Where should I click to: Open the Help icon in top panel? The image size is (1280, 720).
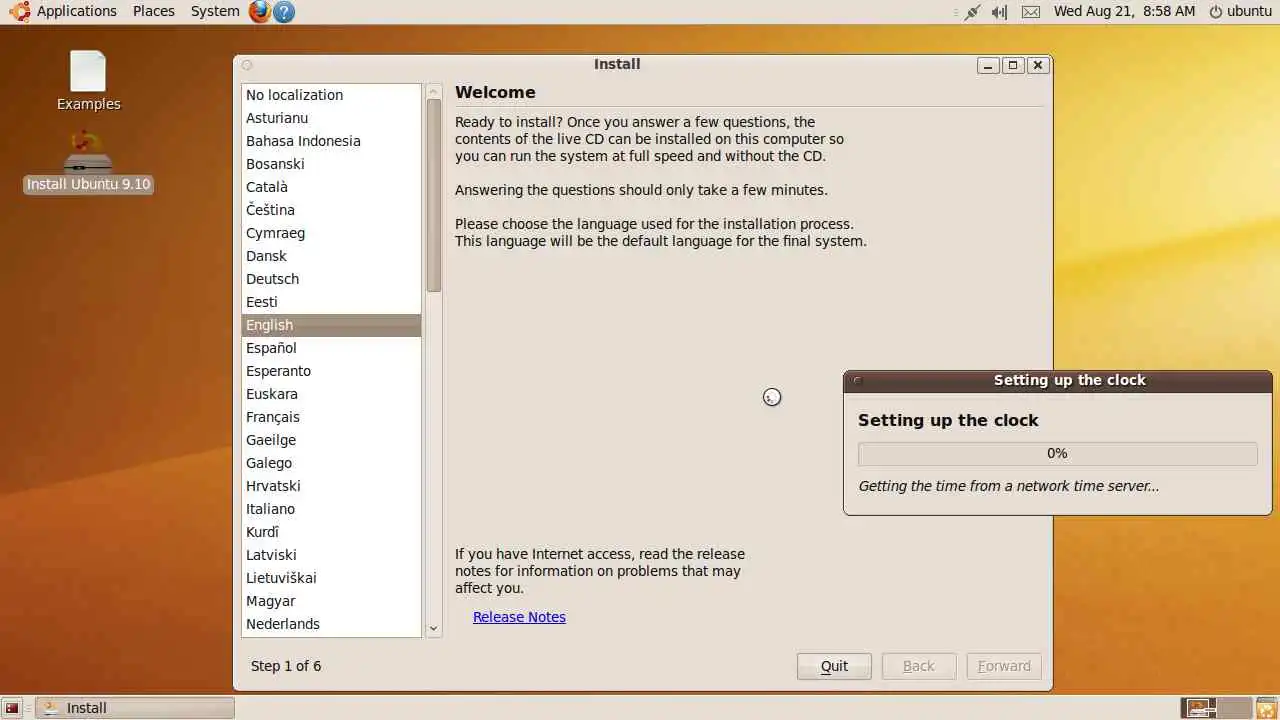284,11
